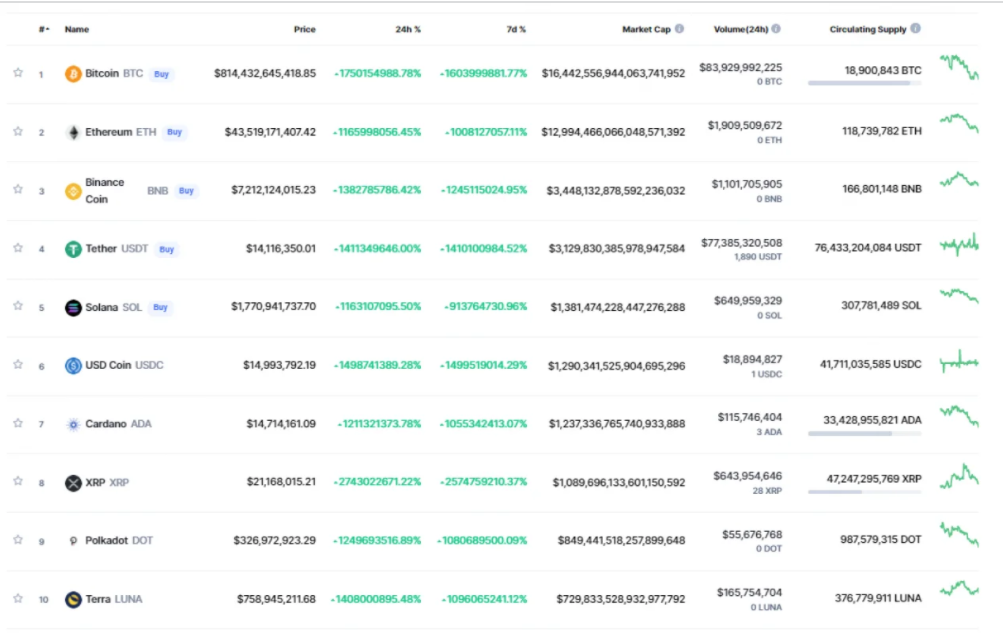
Task: Click the Circulating Supply info icon
Action: pyautogui.click(x=915, y=29)
